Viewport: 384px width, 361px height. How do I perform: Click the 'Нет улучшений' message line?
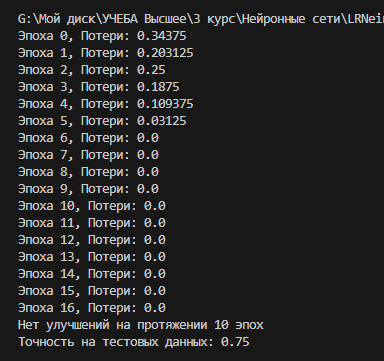(141, 325)
